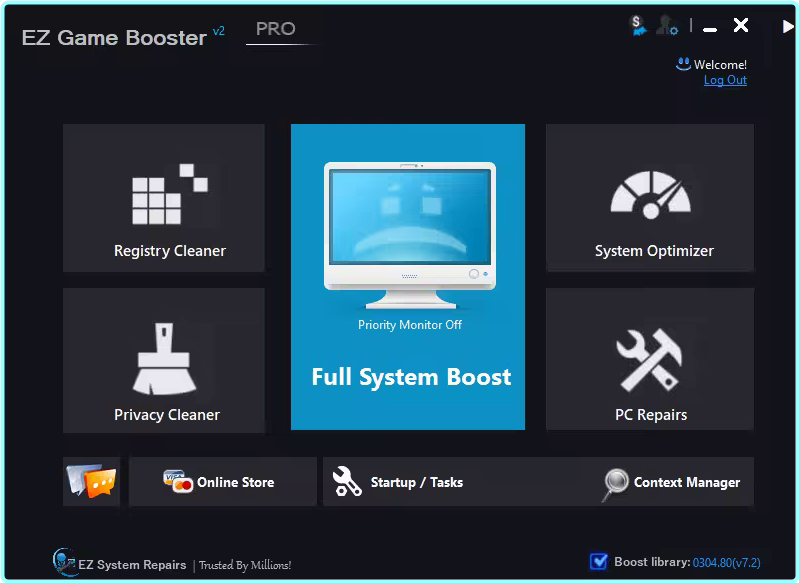The height and width of the screenshot is (583, 799).
Task: Click EZ System Repairs logo icon
Action: [64, 562]
